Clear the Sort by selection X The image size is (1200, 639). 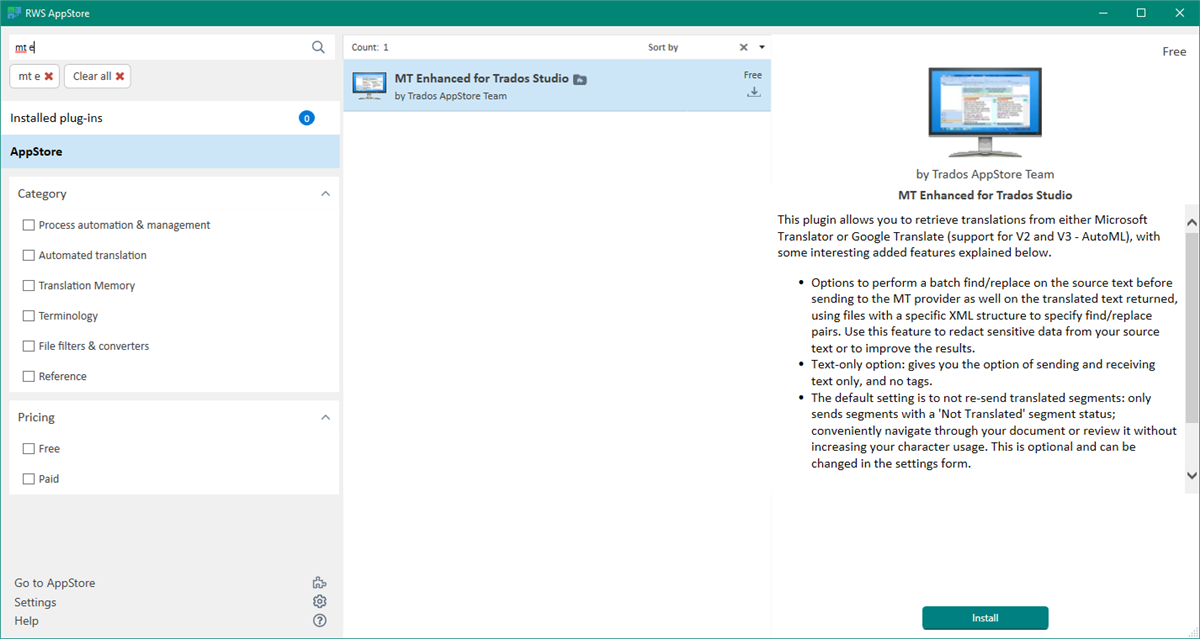coord(743,47)
